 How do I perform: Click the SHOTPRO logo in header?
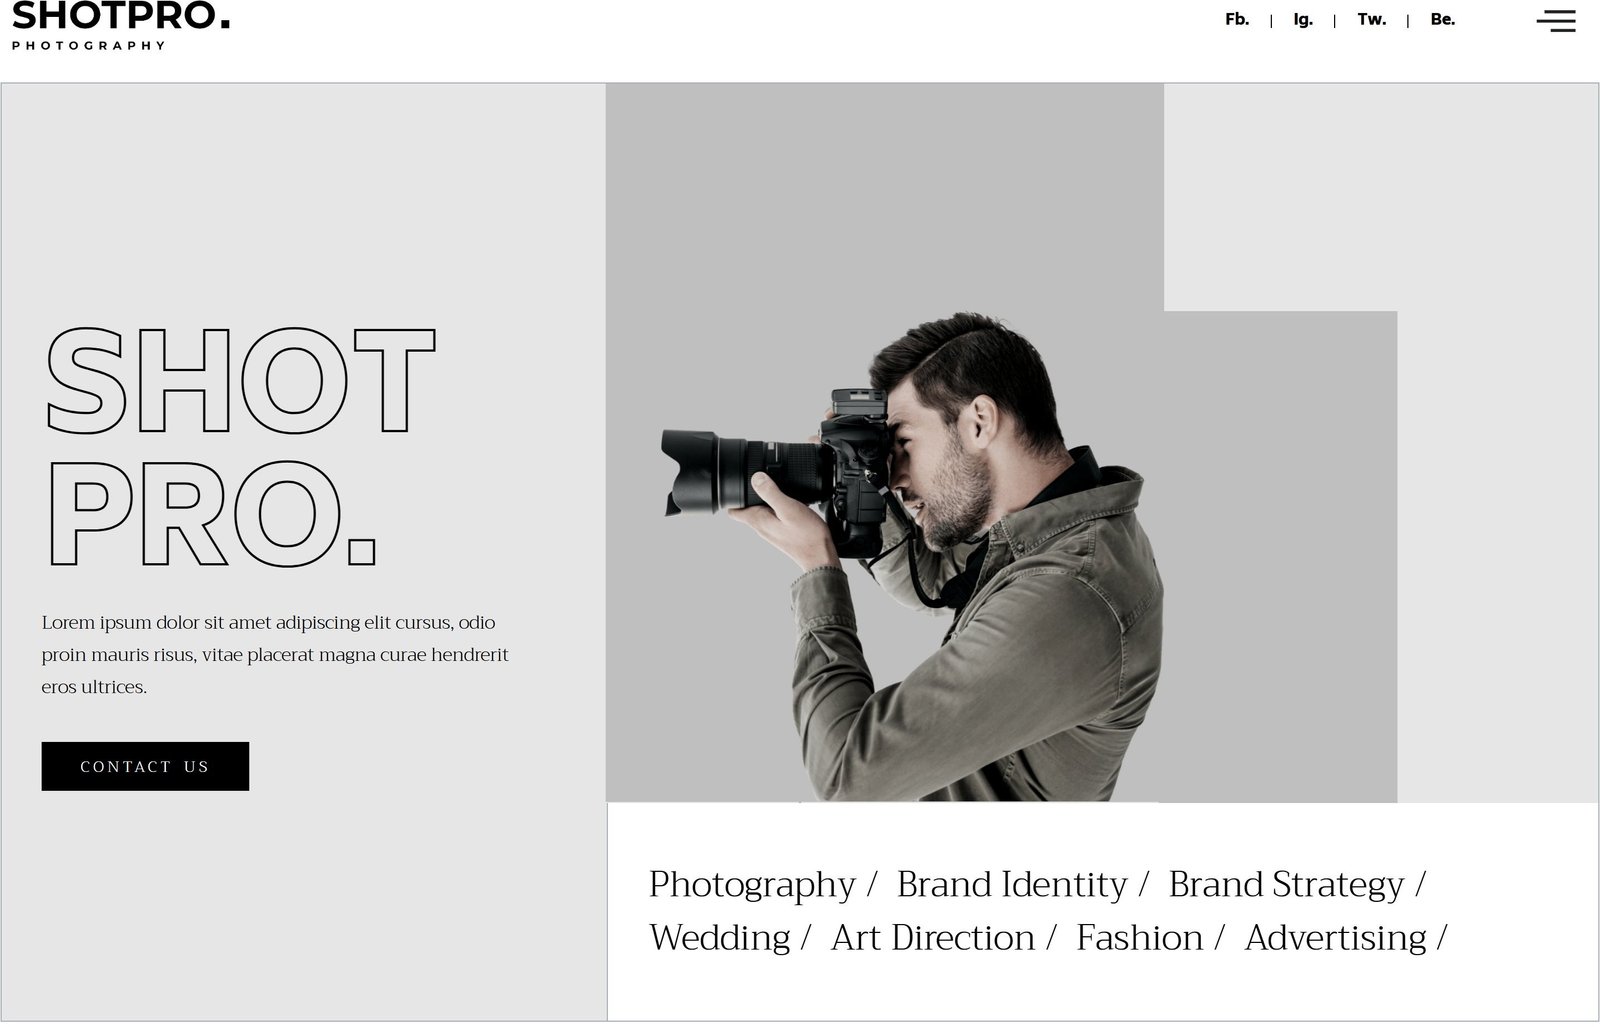tap(120, 17)
